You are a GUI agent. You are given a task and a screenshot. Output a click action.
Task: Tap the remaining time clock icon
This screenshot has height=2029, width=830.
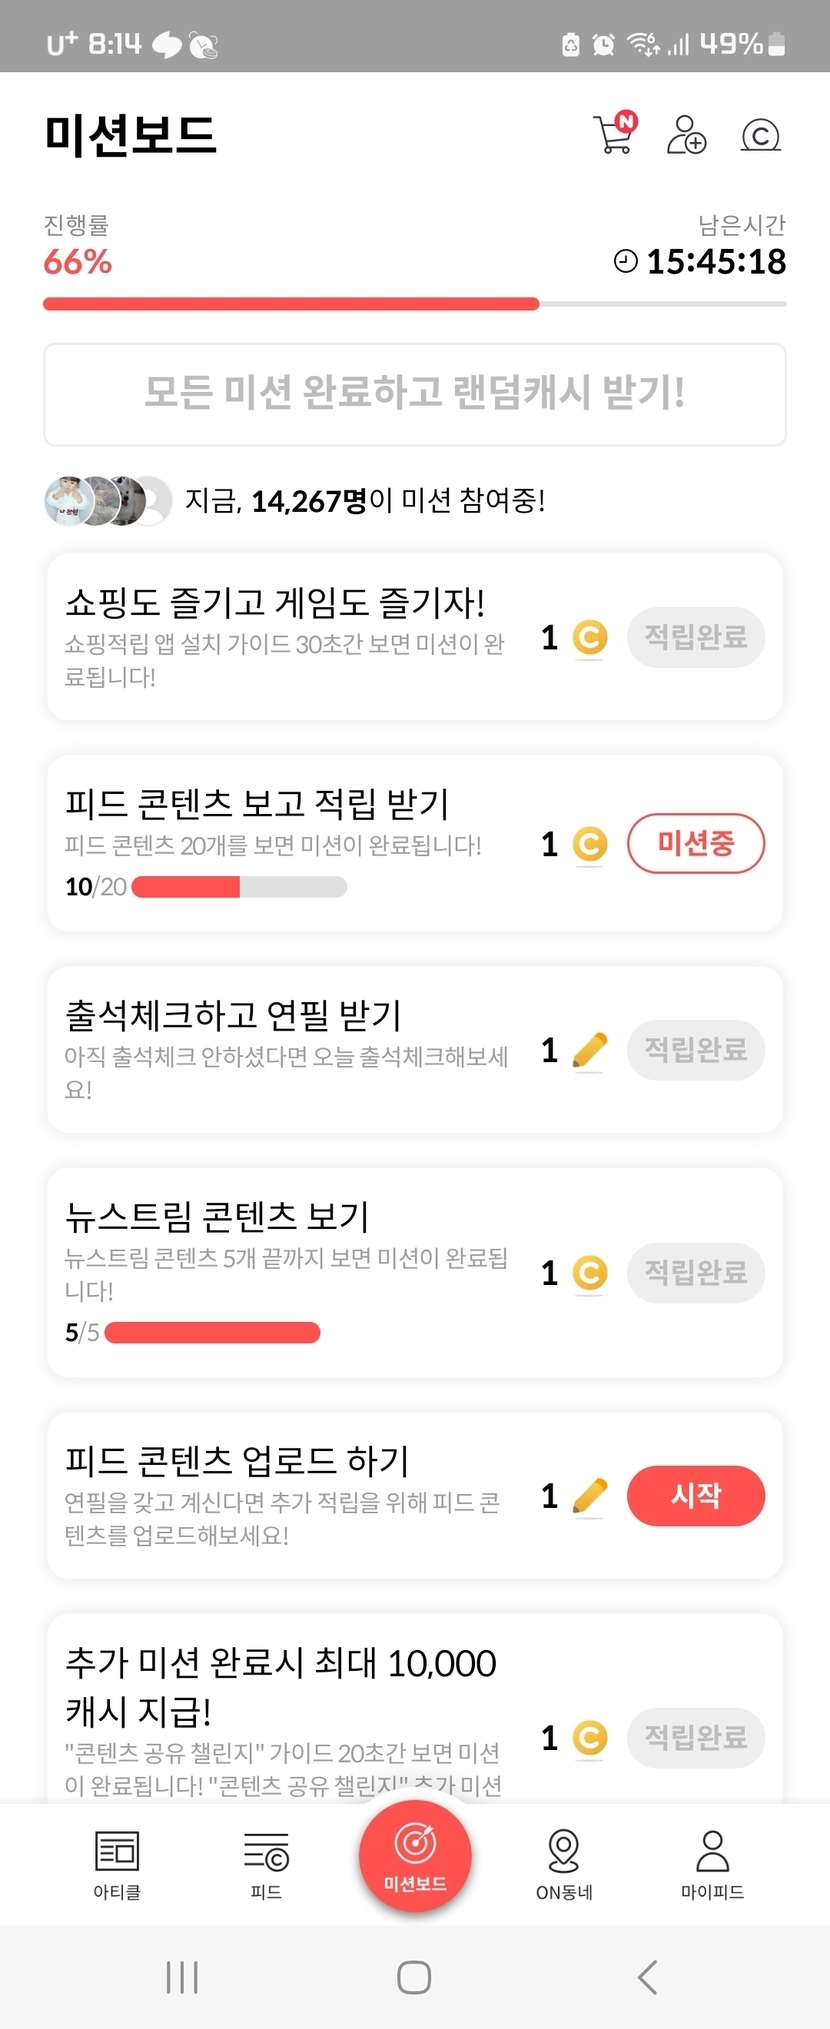tap(625, 262)
